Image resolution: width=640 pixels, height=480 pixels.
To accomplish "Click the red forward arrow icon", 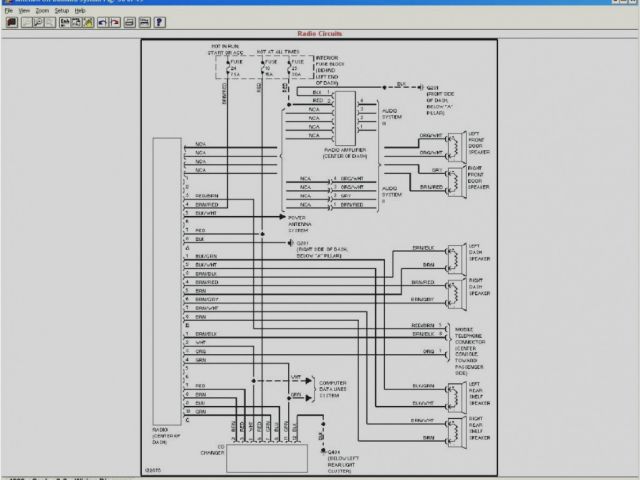I will [x=116, y=22].
